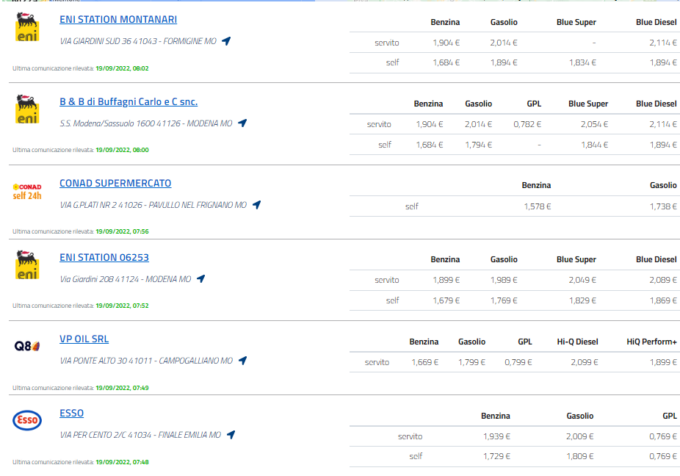Open B & B di Buffagni Carlo link
680x476 pixels.
tap(128, 102)
